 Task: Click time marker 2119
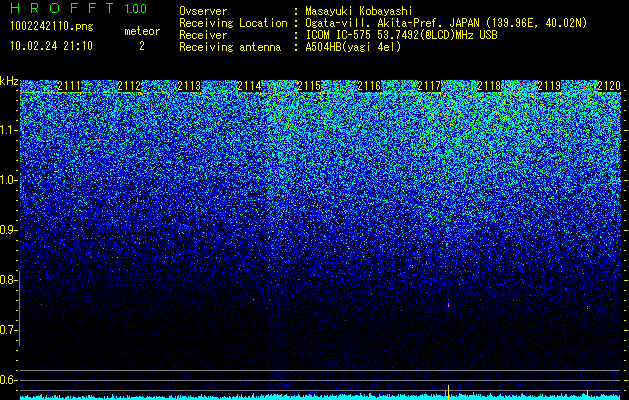(x=549, y=86)
